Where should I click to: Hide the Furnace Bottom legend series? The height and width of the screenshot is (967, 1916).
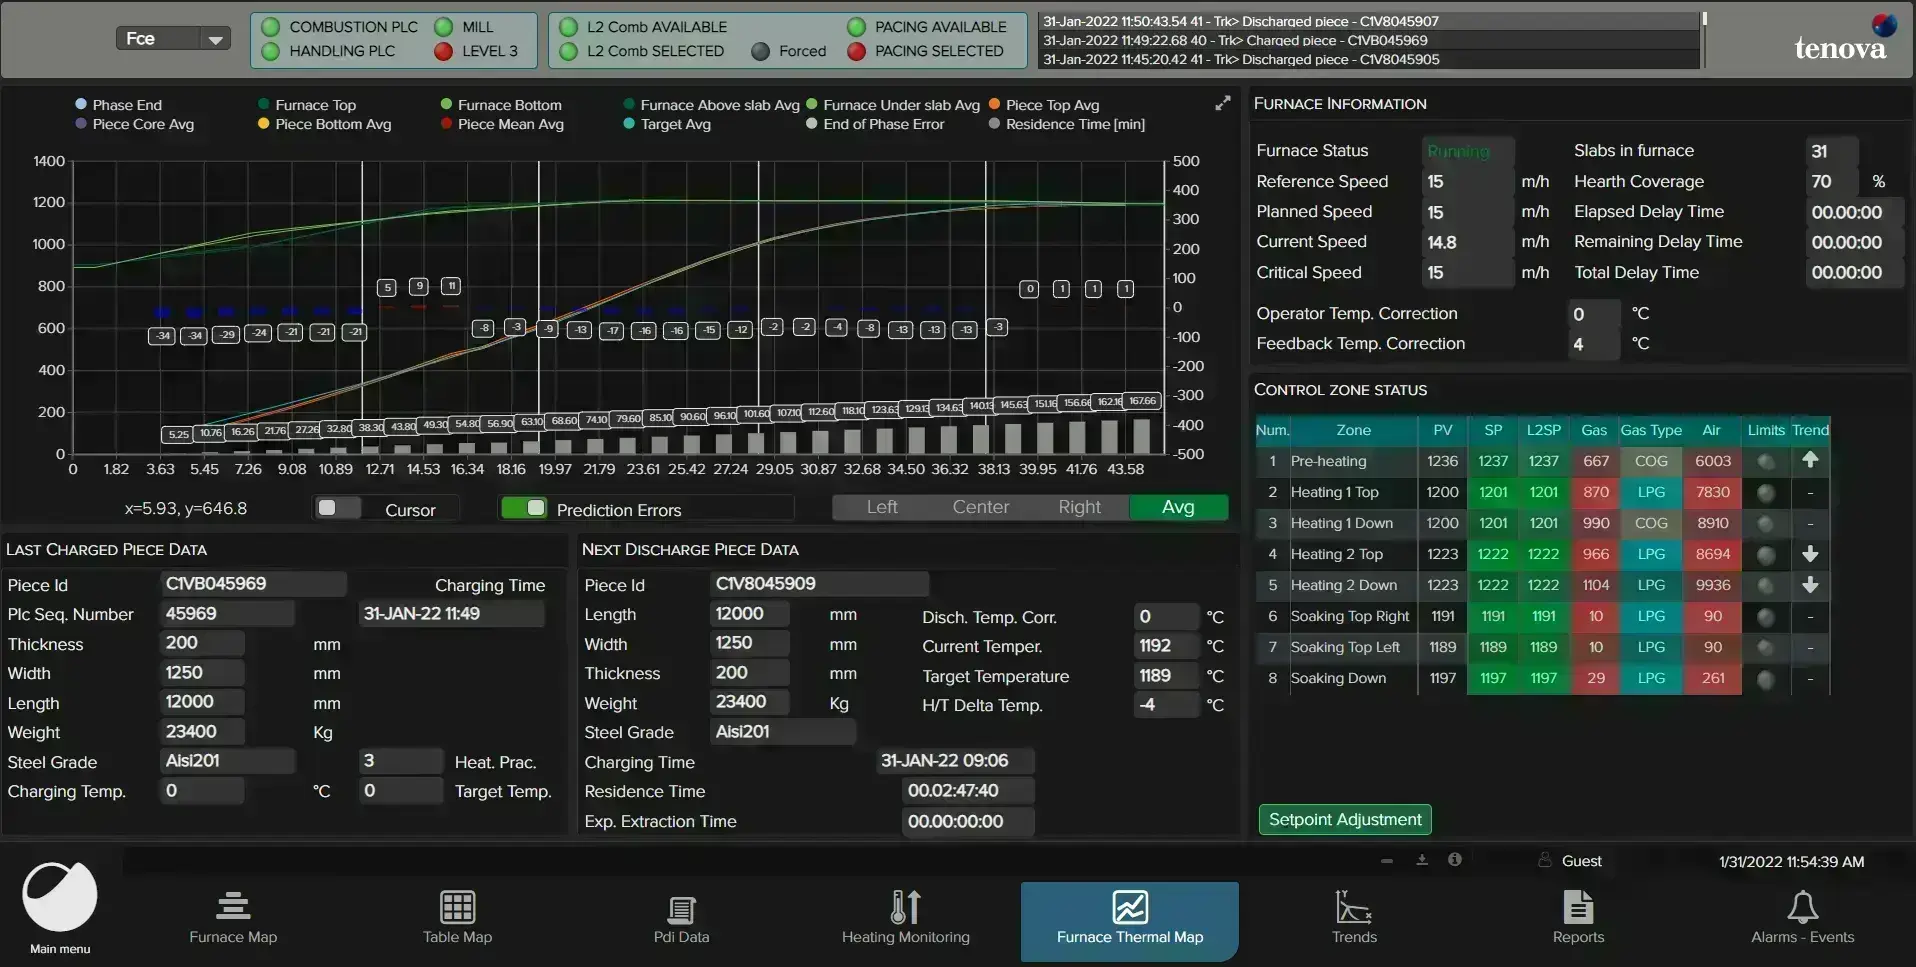[501, 105]
